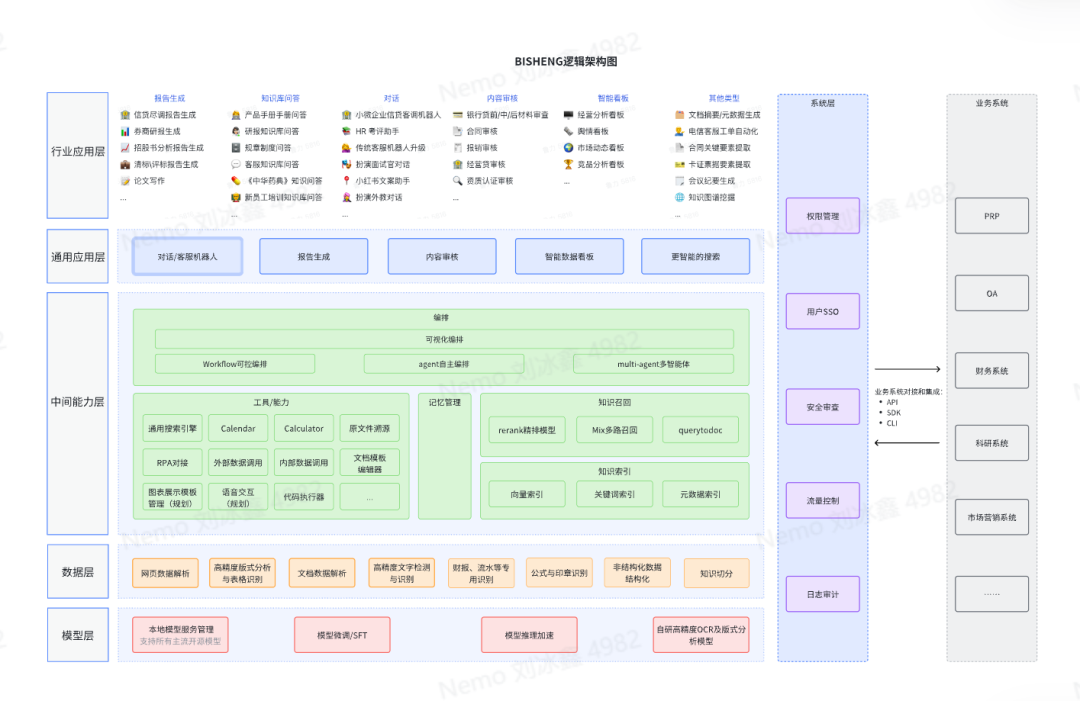Image resolution: width=1080 pixels, height=701 pixels.
Task: Click the magnifier icon next to 资质认证审核
Action: [457, 181]
